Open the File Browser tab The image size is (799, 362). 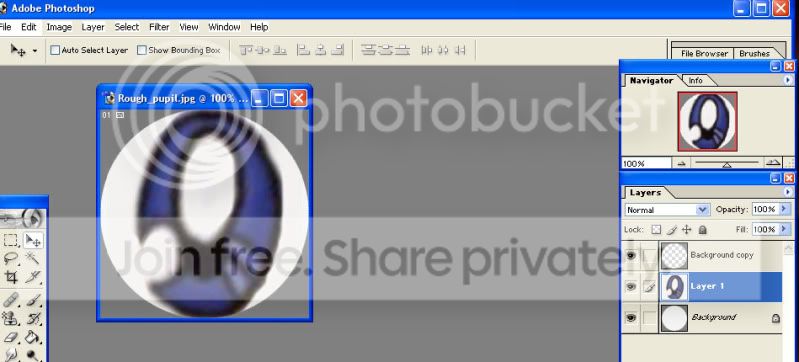[704, 53]
